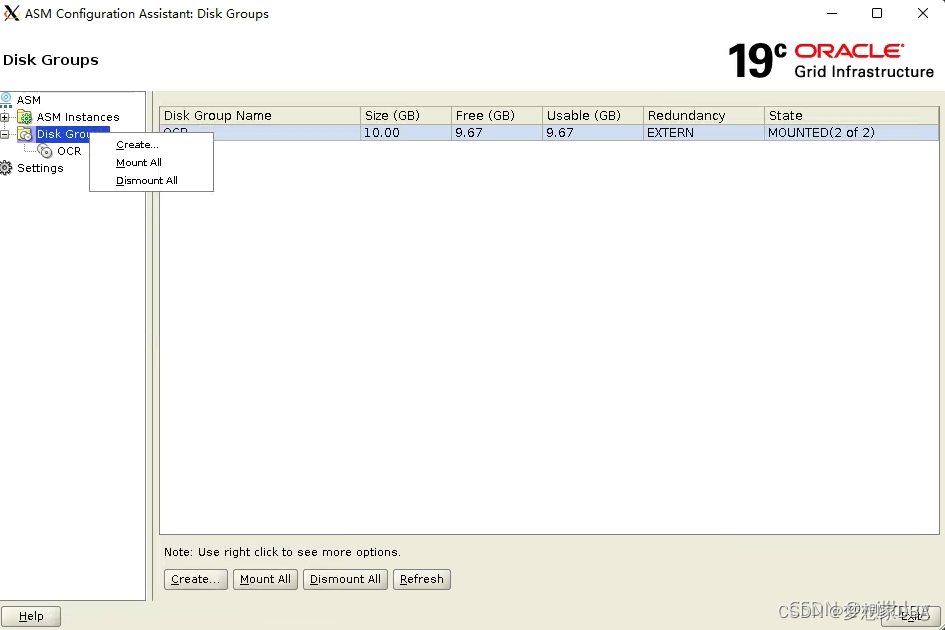Click the X11 app icon in title bar

(x=11, y=13)
